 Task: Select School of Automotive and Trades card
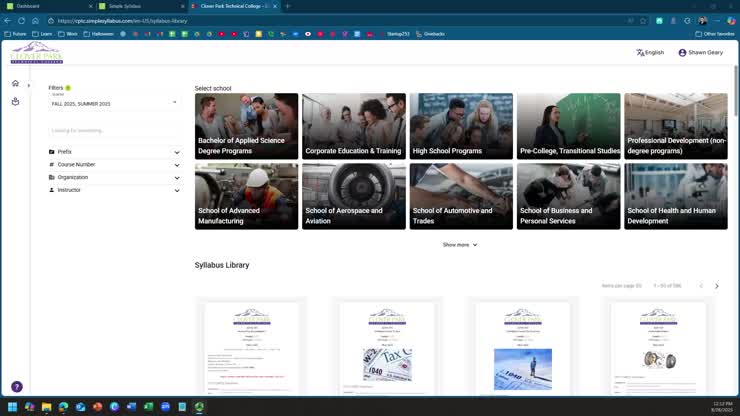click(461, 196)
